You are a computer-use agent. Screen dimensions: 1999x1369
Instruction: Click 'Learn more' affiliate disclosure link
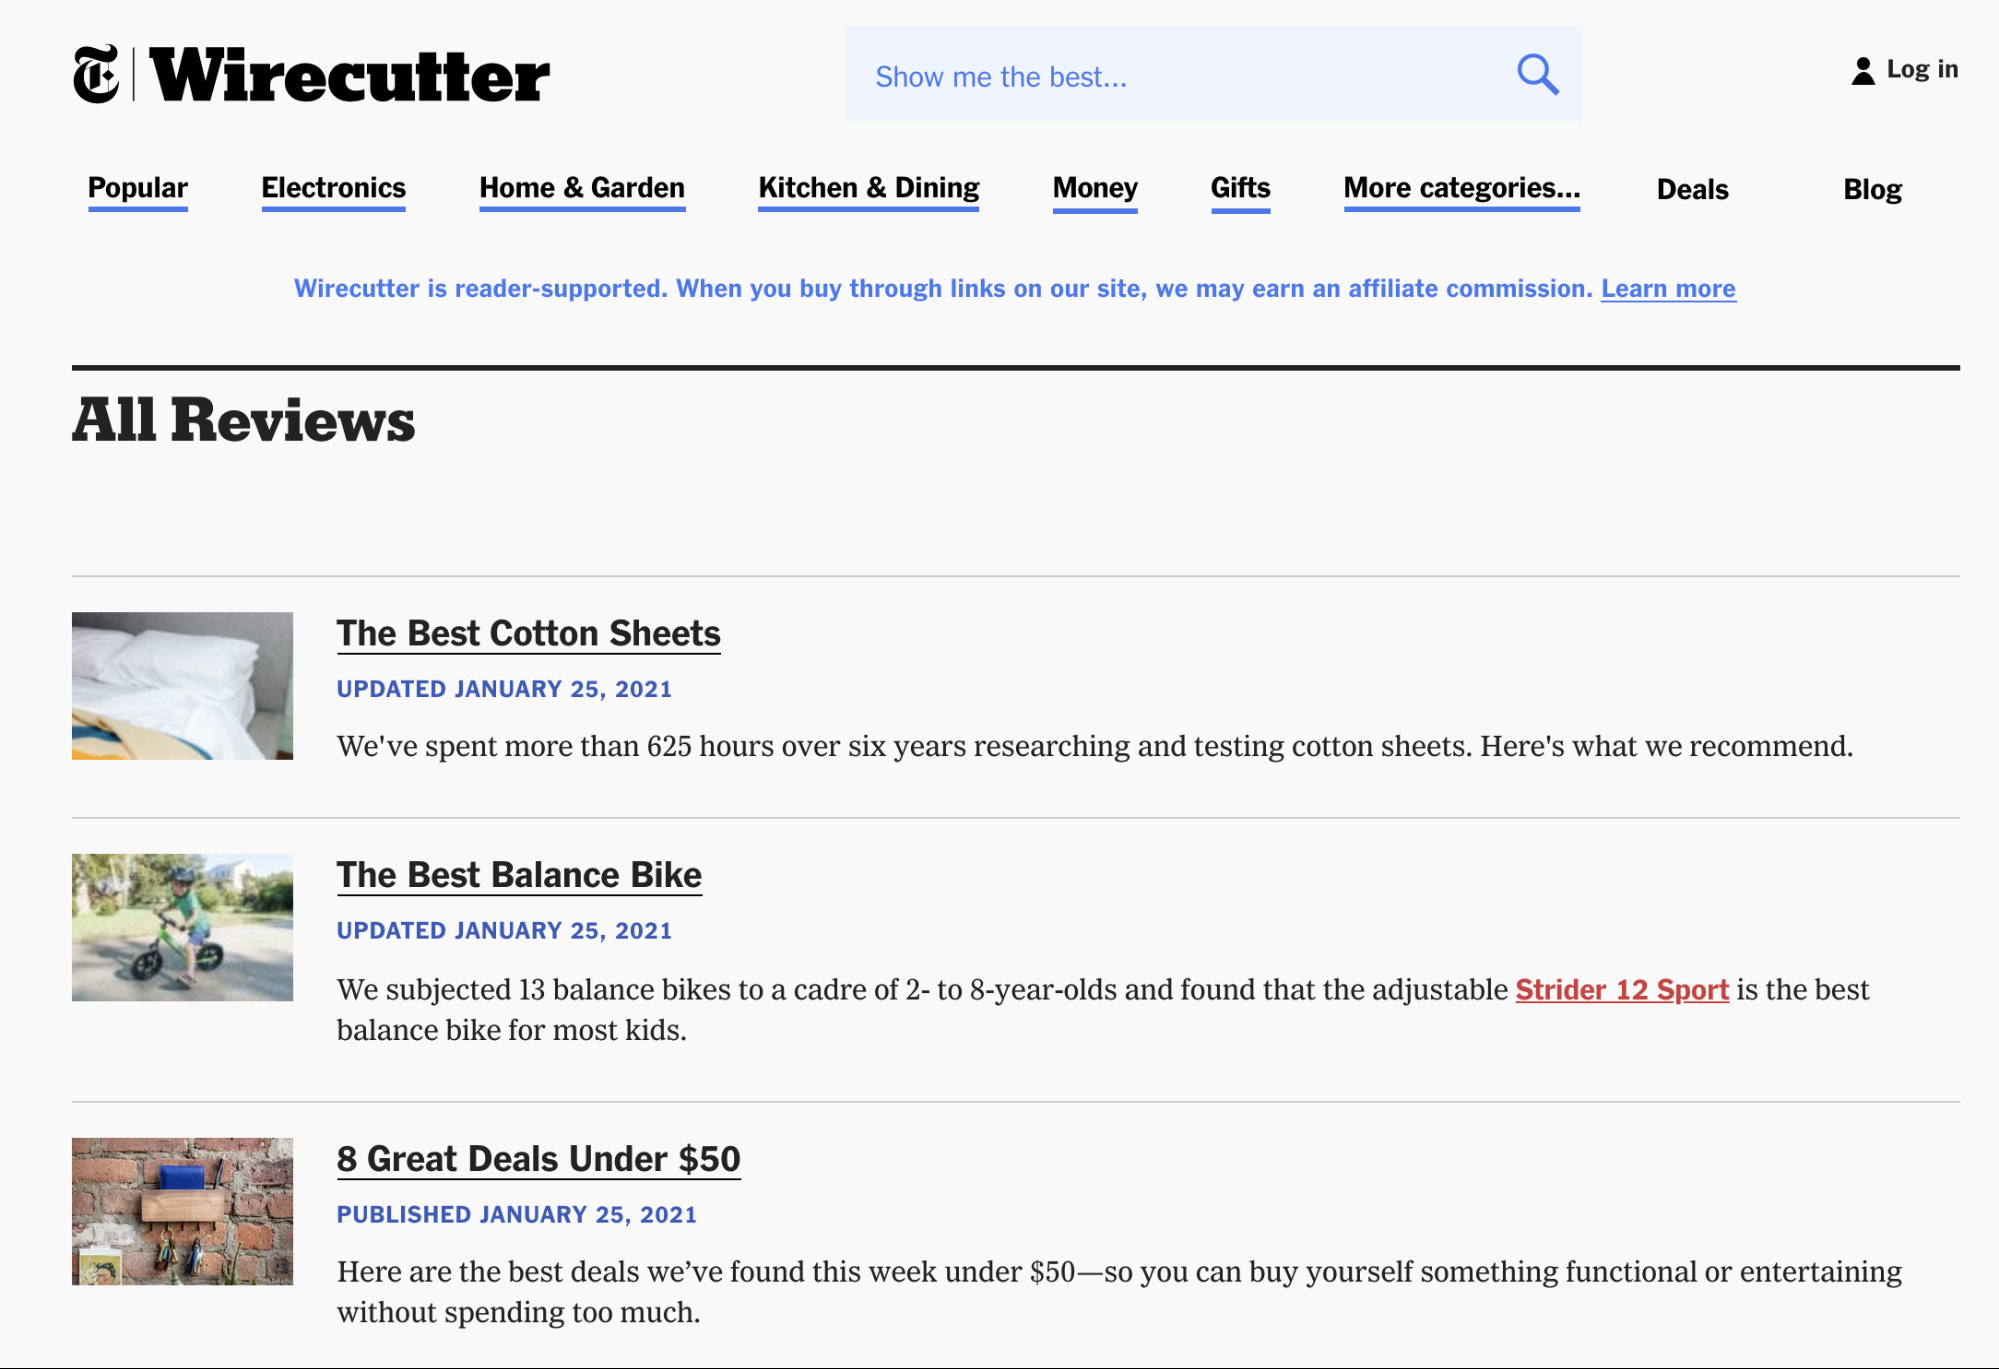(x=1669, y=289)
